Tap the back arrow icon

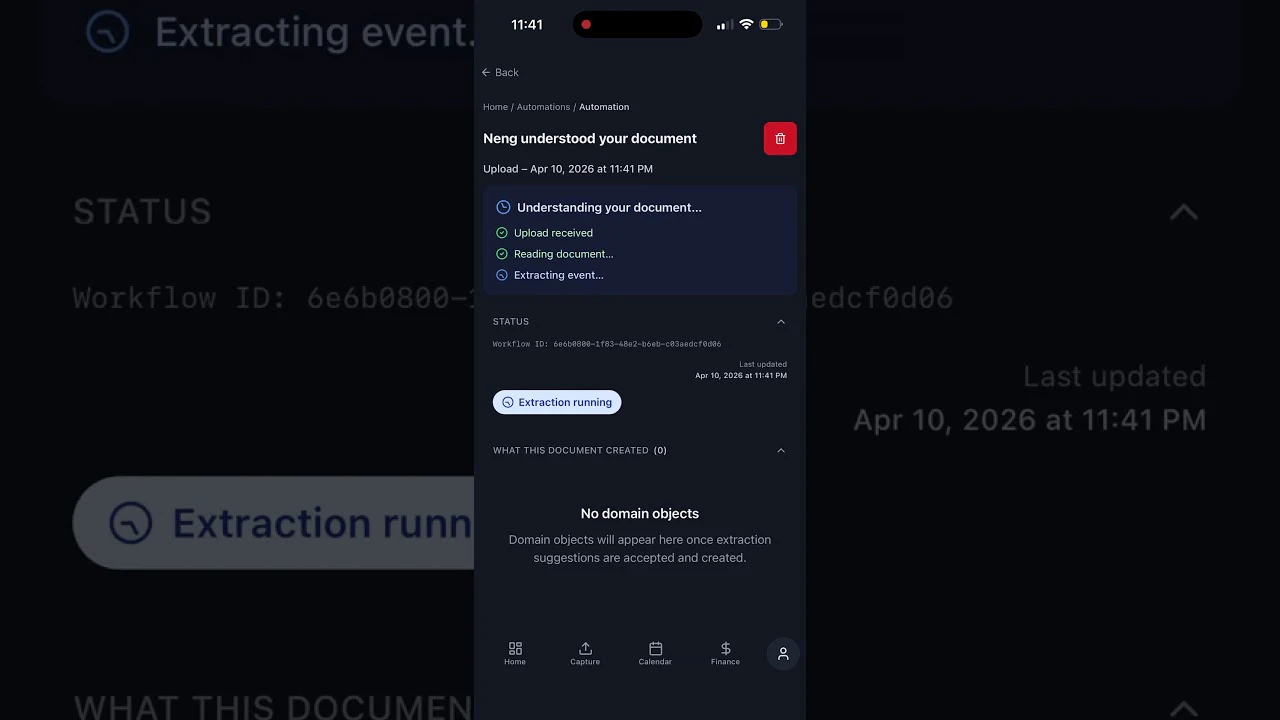point(486,72)
